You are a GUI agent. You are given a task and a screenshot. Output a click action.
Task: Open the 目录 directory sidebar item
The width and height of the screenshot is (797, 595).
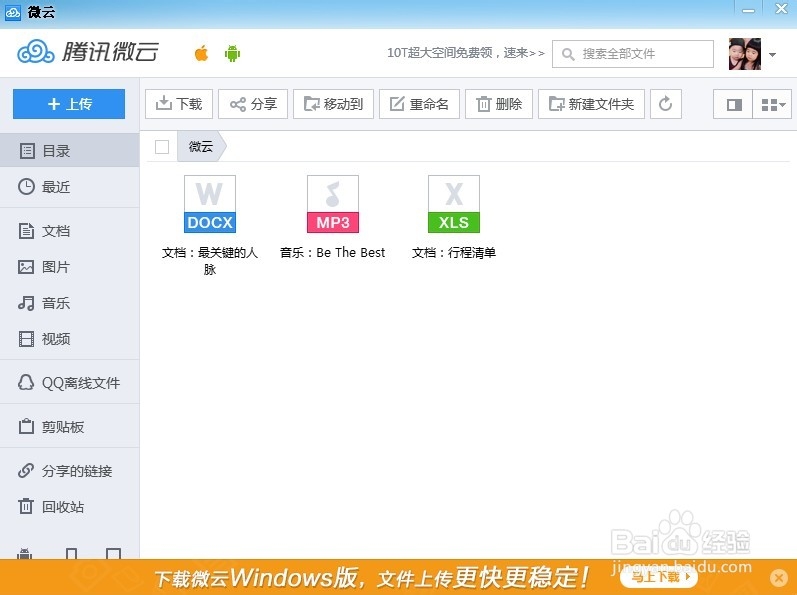[70, 150]
